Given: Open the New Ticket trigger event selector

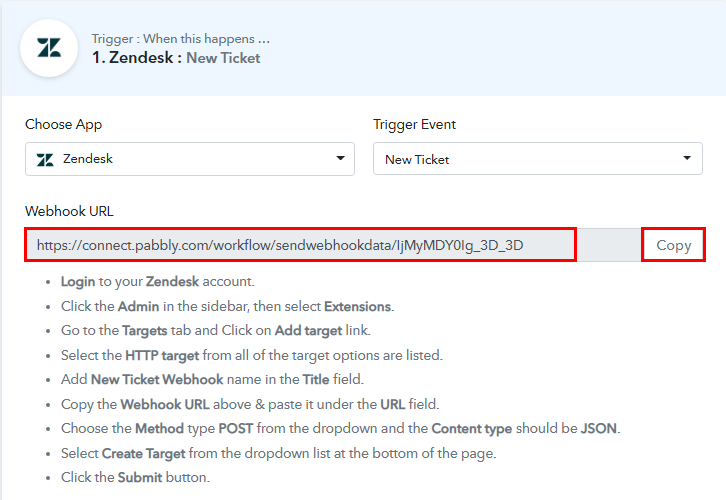Looking at the screenshot, I should [538, 159].
